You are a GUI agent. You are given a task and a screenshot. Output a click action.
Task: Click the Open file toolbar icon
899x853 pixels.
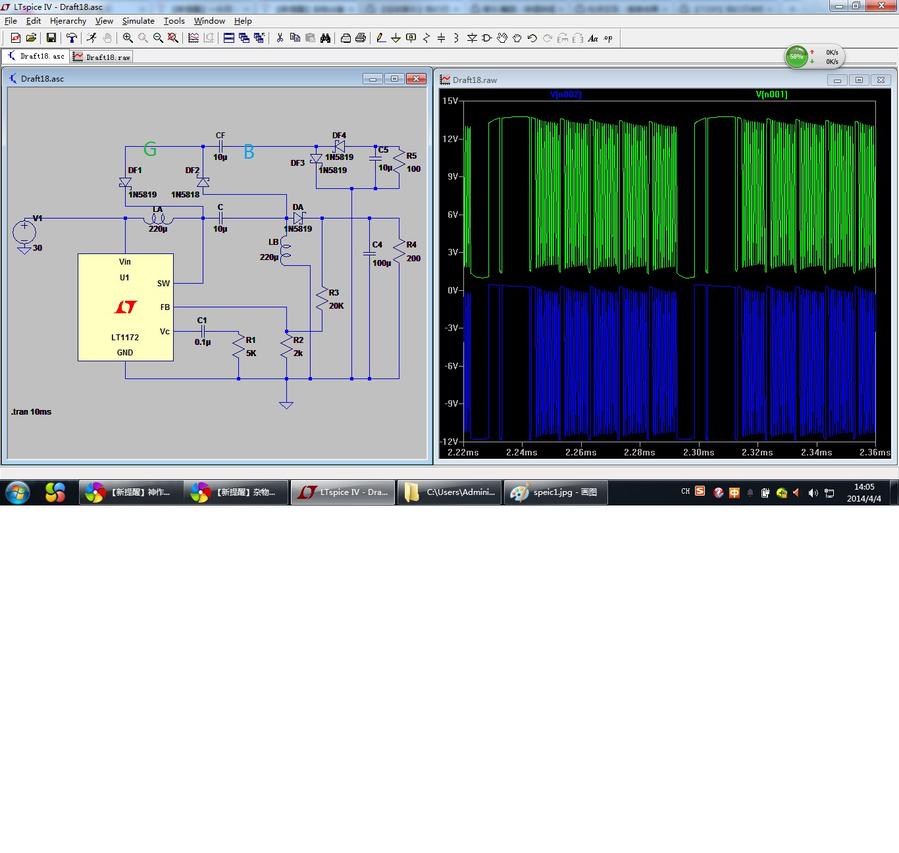tap(31, 38)
